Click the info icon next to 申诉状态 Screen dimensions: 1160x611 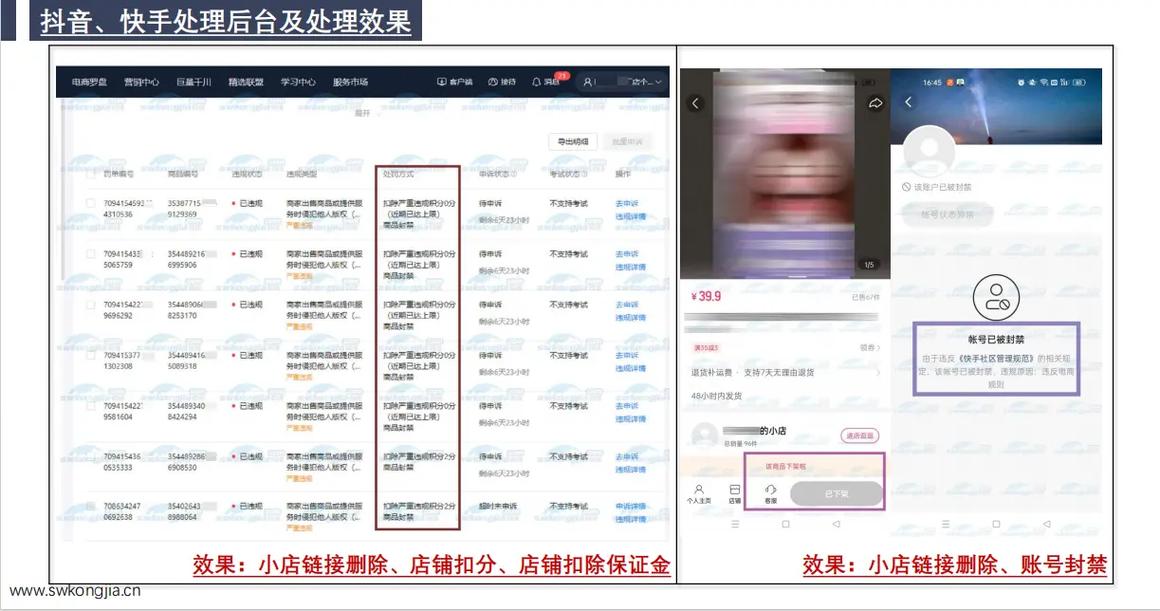tap(513, 174)
